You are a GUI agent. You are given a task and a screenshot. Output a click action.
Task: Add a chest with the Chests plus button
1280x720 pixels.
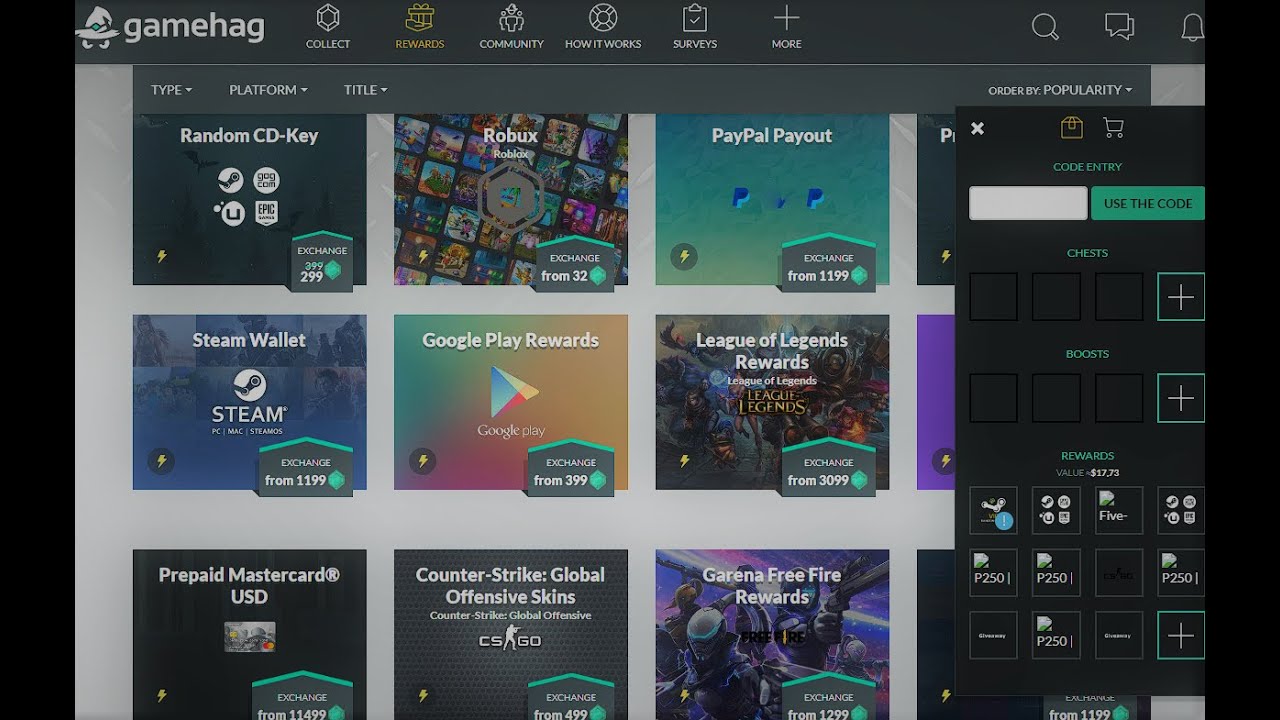click(x=1181, y=297)
